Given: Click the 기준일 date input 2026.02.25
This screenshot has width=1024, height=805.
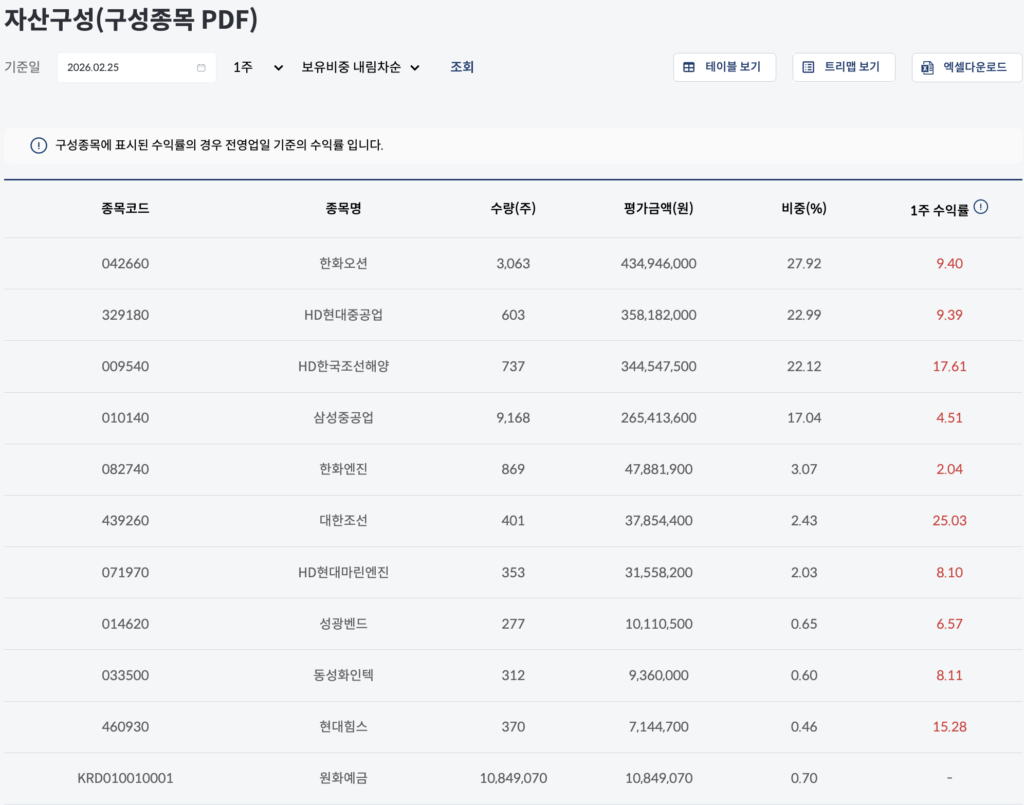Looking at the screenshot, I should tap(125, 68).
